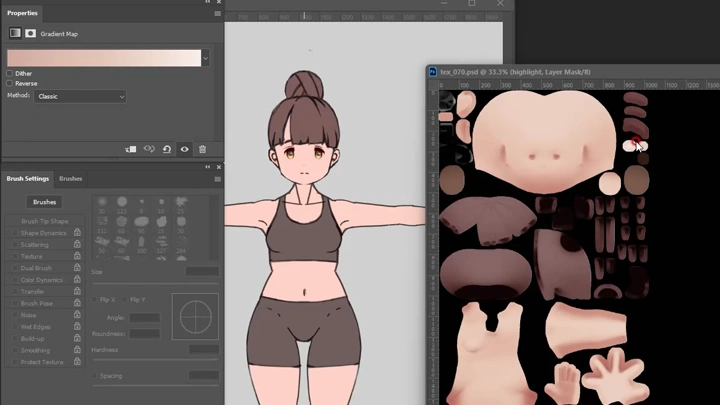Select the 112 size brush tip preset

pyautogui.click(x=102, y=225)
